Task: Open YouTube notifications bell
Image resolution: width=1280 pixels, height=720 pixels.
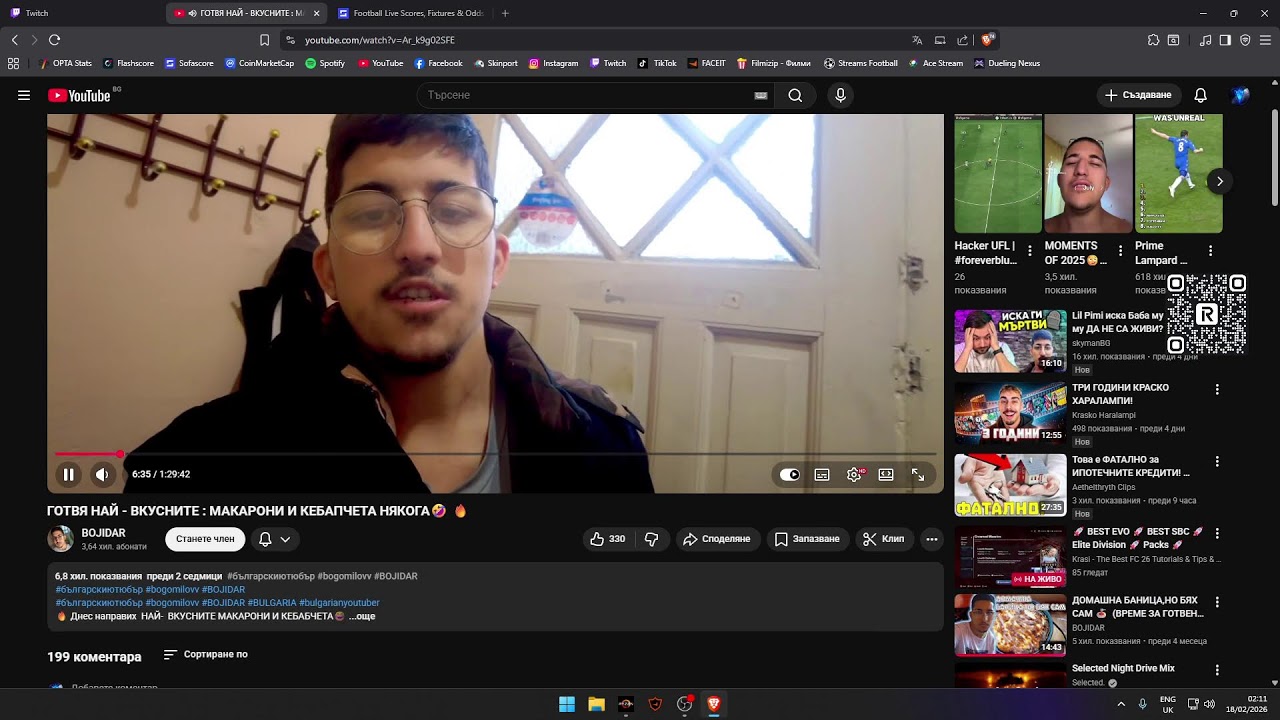Action: point(1201,95)
